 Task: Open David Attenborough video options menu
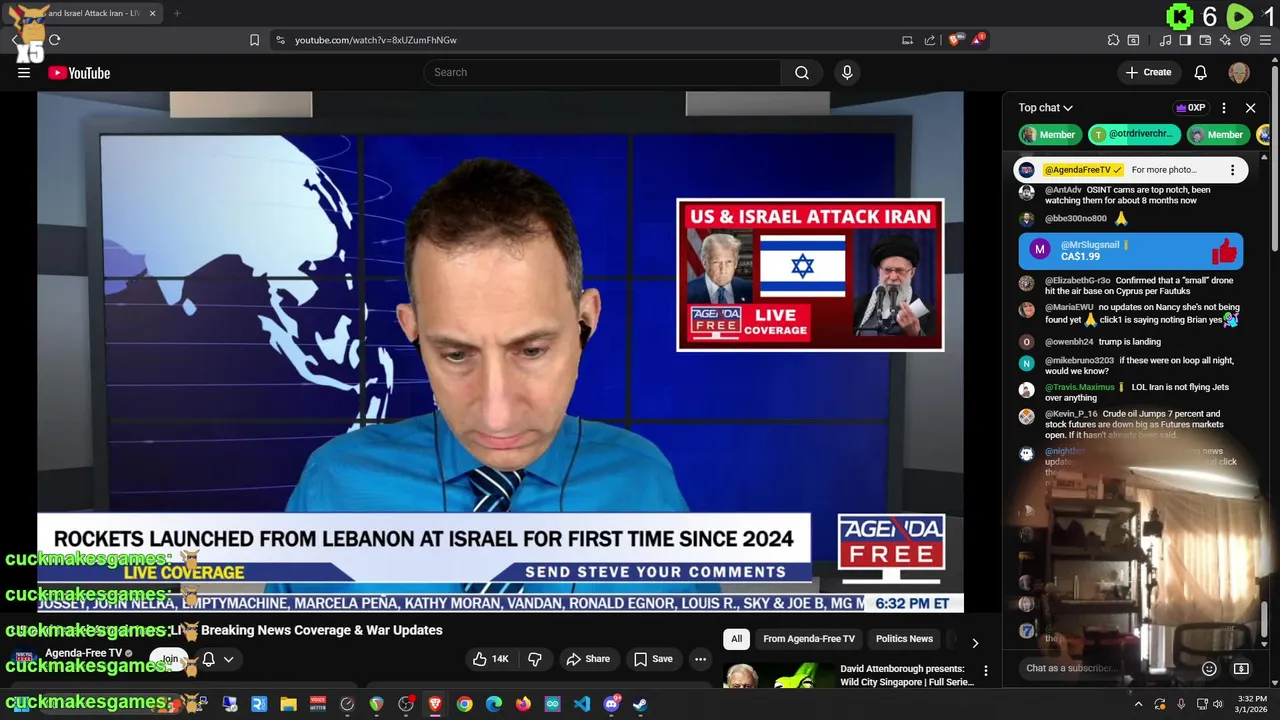tap(986, 671)
